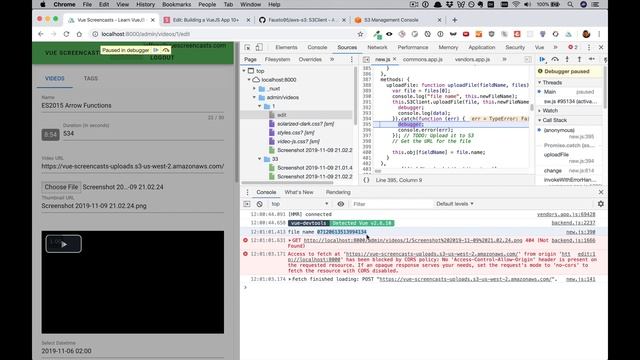
Task: Close the DevTools panel
Action: pyautogui.click(x=601, y=47)
